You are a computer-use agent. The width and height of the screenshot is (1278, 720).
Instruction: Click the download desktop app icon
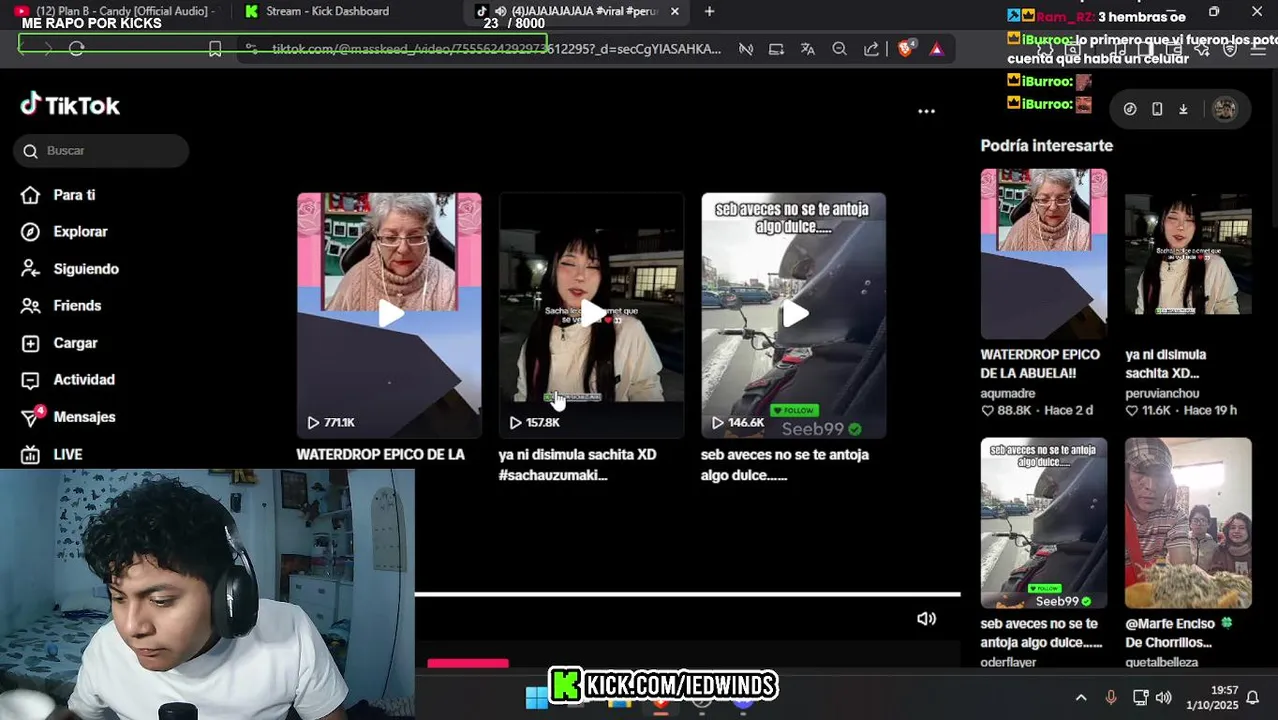[x=1183, y=109]
